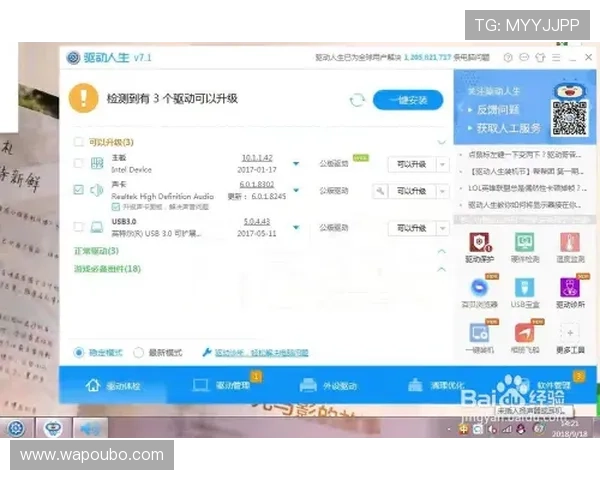Toggle the 升级声卡驱动 sub-option checkbox
Image resolution: width=600 pixels, height=480 pixels.
coord(116,207)
